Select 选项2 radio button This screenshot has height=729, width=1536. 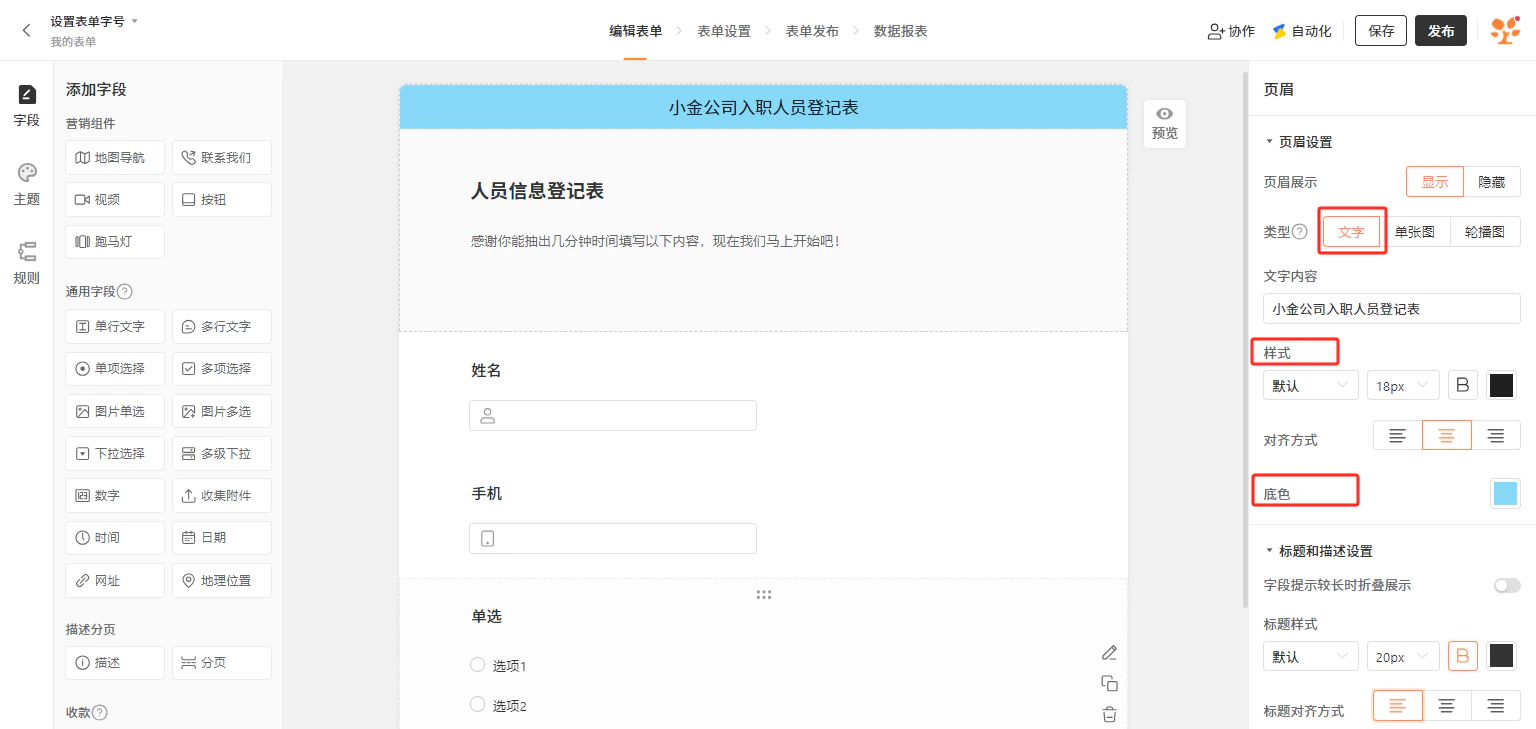pyautogui.click(x=477, y=705)
